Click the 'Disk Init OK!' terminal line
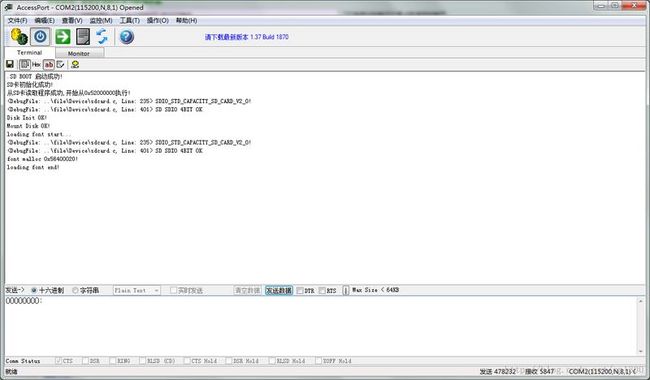This screenshot has width=650, height=380. coord(27,118)
